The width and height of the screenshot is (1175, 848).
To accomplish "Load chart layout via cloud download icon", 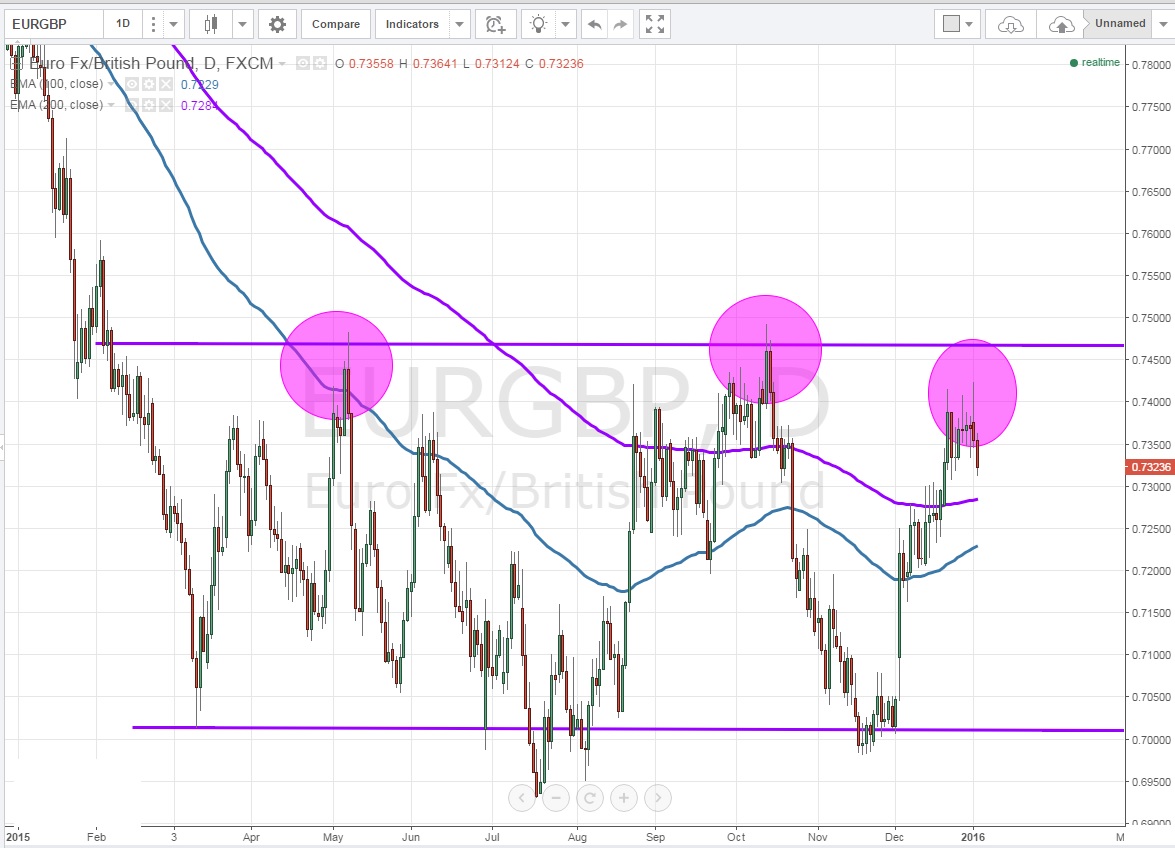I will coord(1010,24).
